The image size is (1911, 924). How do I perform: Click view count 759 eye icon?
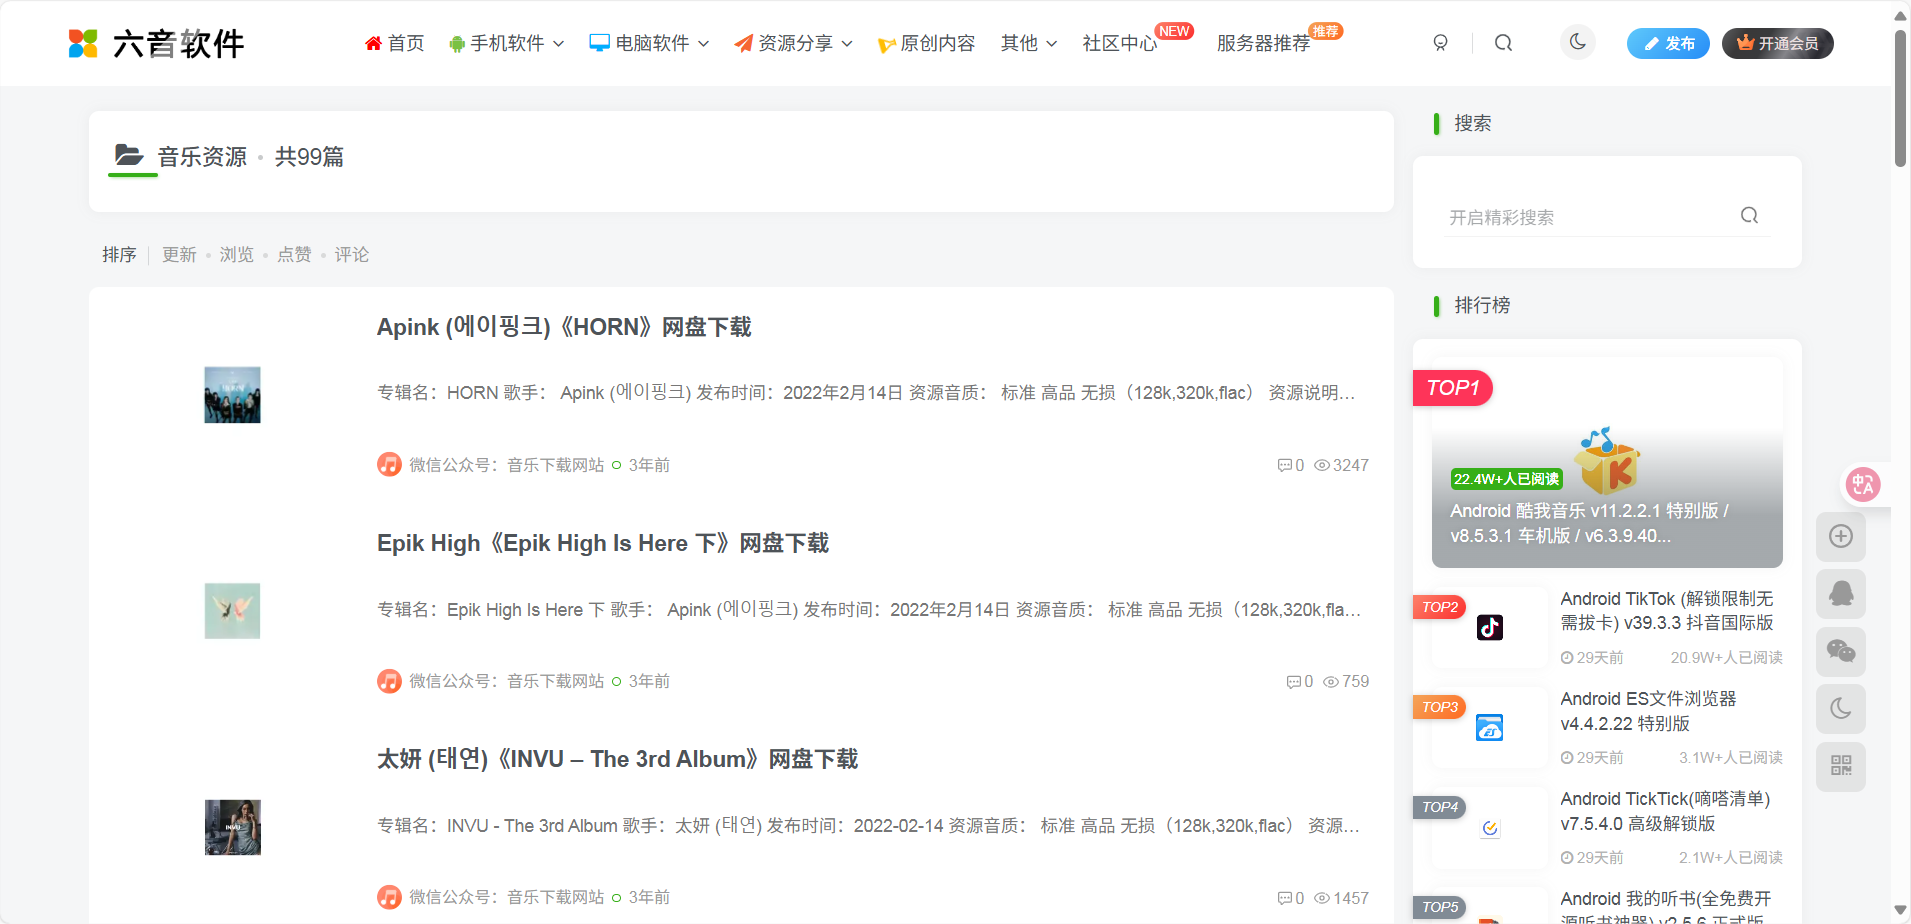pyautogui.click(x=1331, y=682)
